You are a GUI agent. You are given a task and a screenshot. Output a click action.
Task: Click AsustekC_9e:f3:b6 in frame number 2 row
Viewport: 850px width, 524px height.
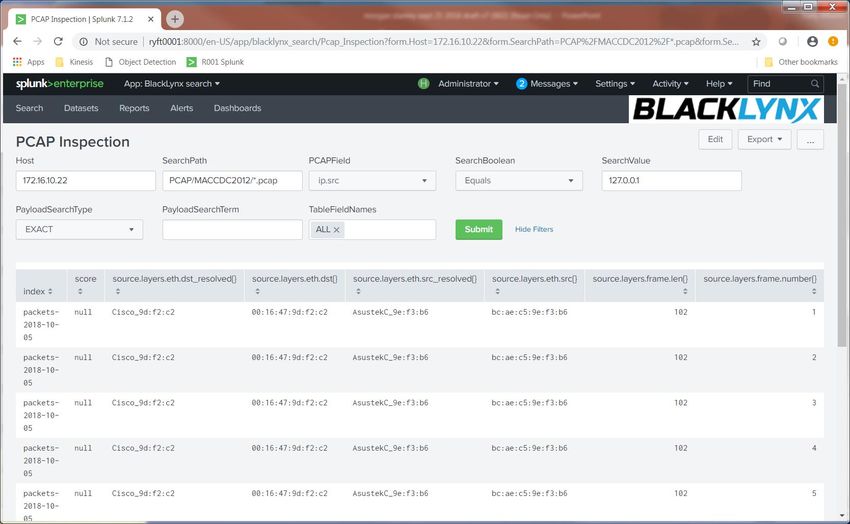coord(390,358)
